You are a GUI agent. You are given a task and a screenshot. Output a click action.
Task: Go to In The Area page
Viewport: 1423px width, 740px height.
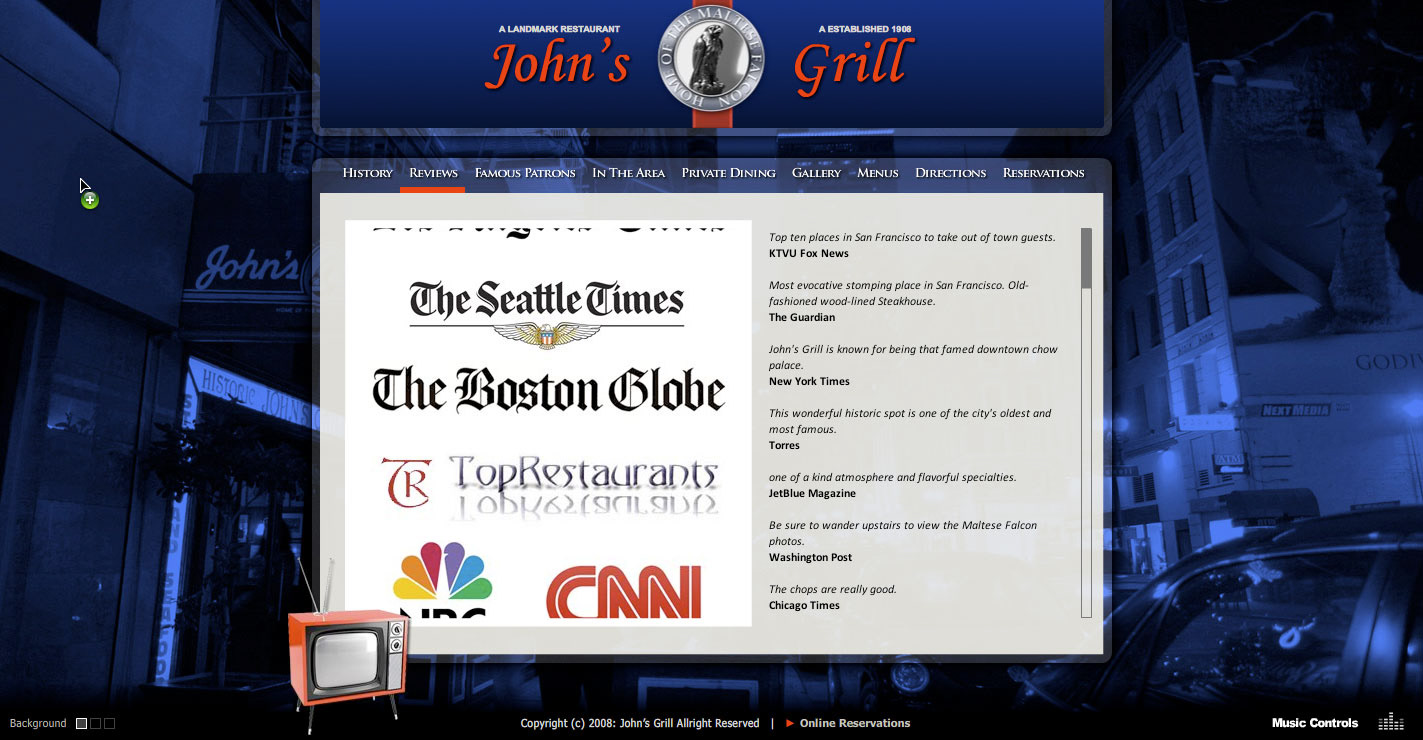coord(628,173)
